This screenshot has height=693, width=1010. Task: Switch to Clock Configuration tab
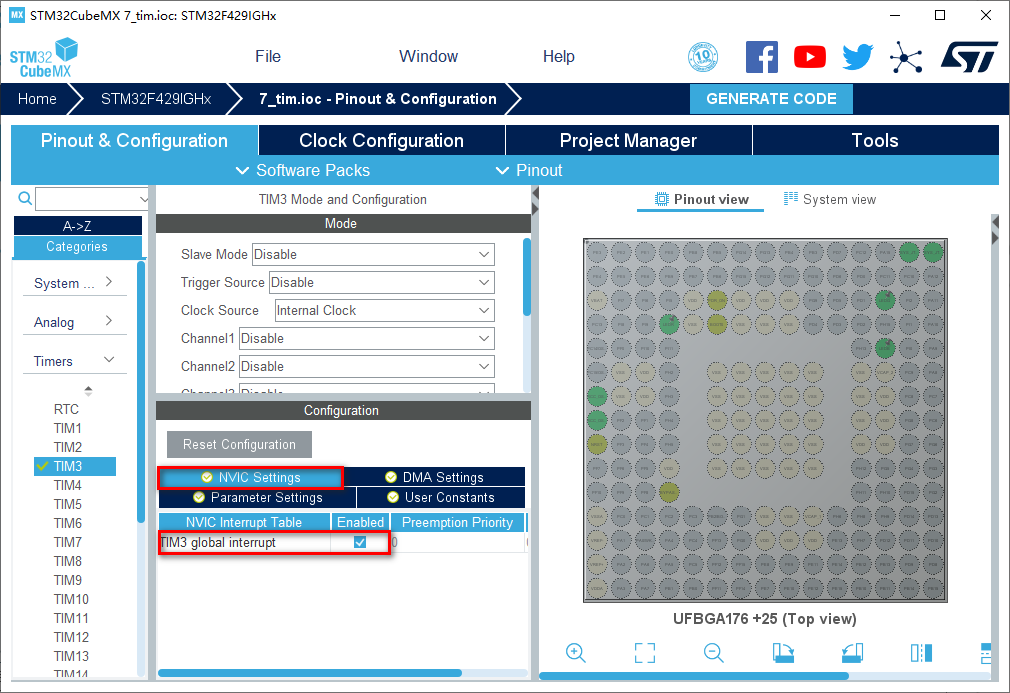(381, 141)
